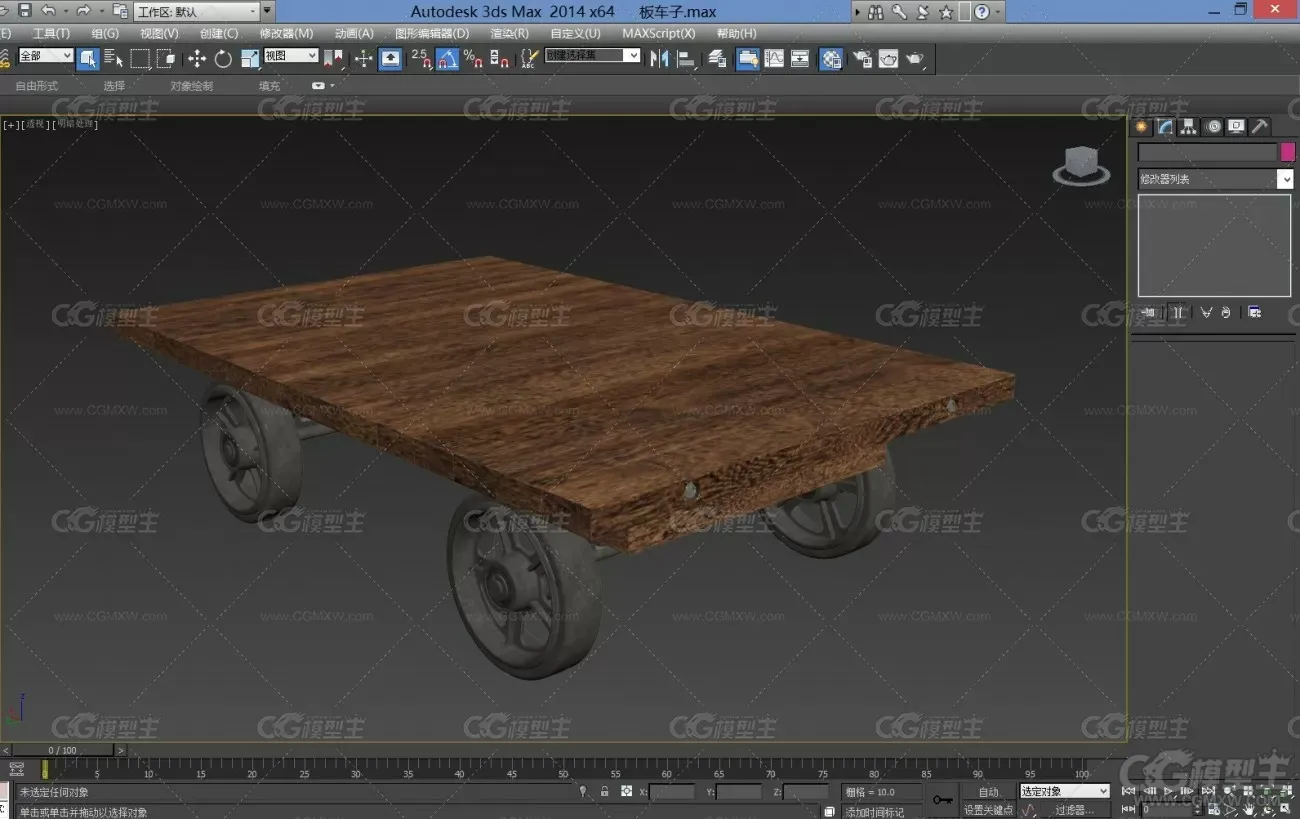Image resolution: width=1300 pixels, height=819 pixels.
Task: Open the 视图 reference coordinate dropdown
Action: [291, 56]
